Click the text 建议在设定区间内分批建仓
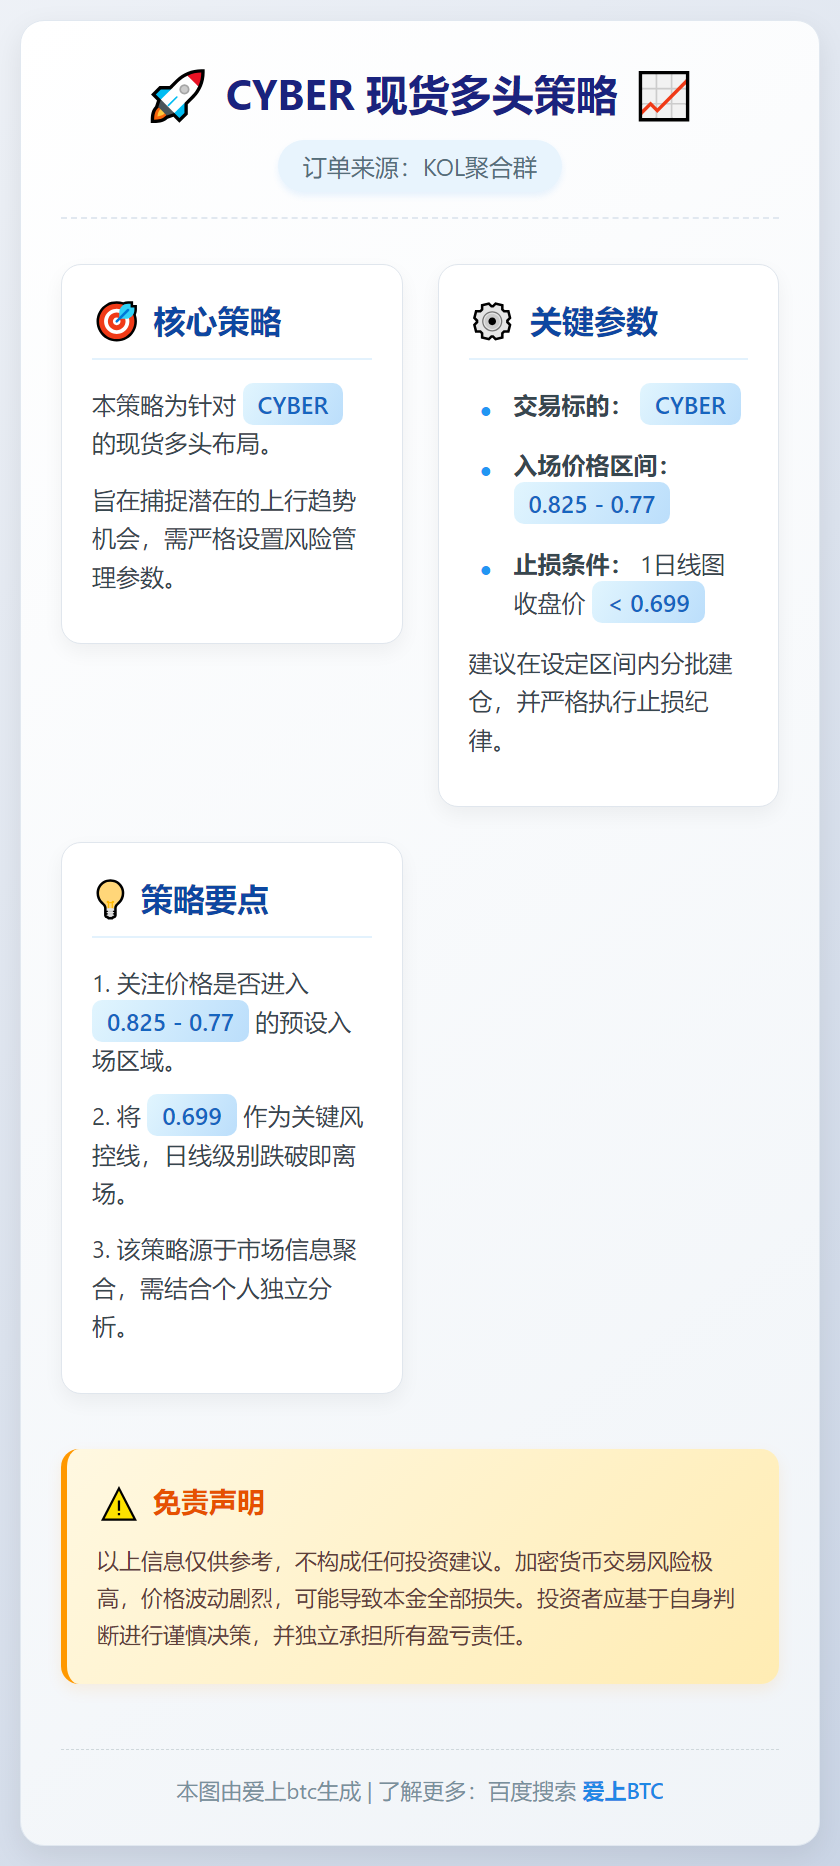840x1866 pixels. pos(600,683)
